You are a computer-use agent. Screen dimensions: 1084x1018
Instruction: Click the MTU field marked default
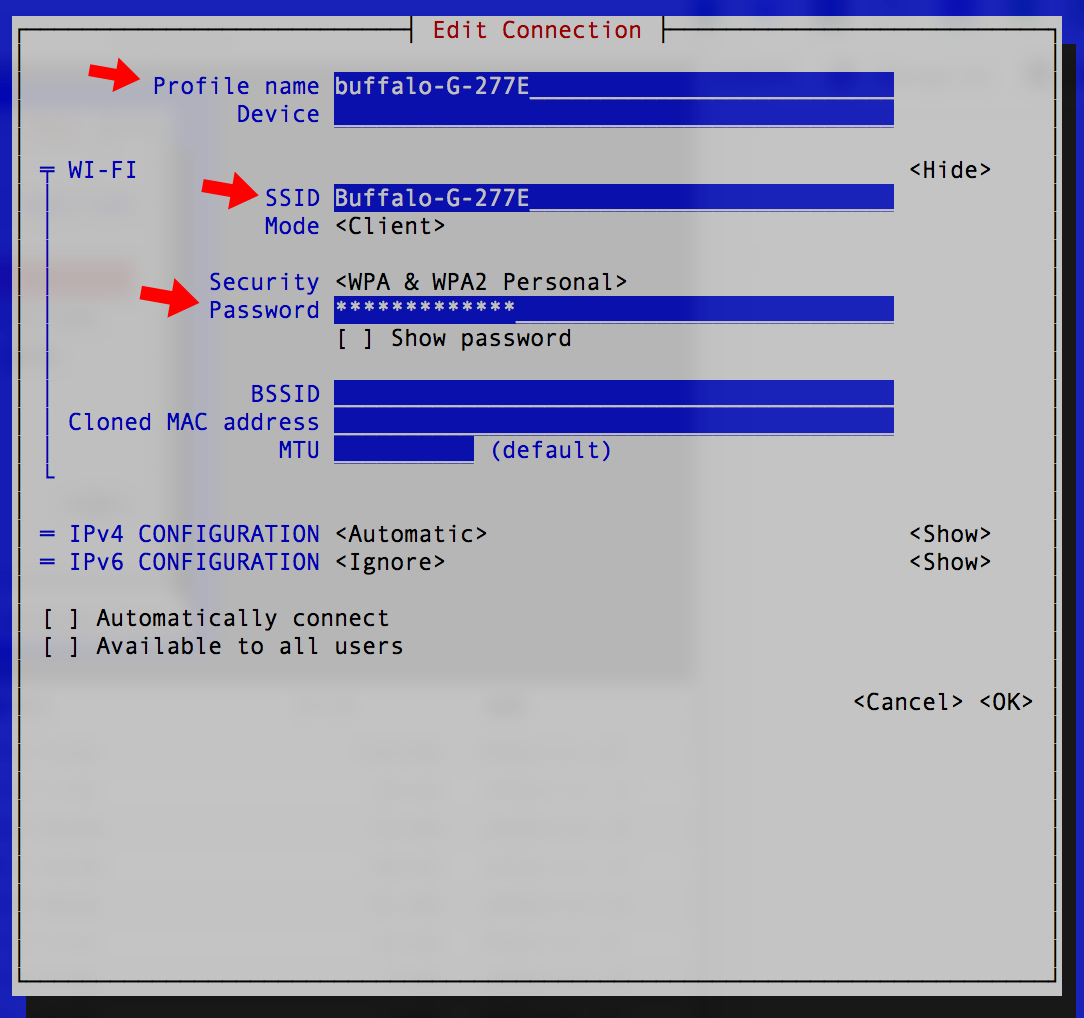click(403, 450)
